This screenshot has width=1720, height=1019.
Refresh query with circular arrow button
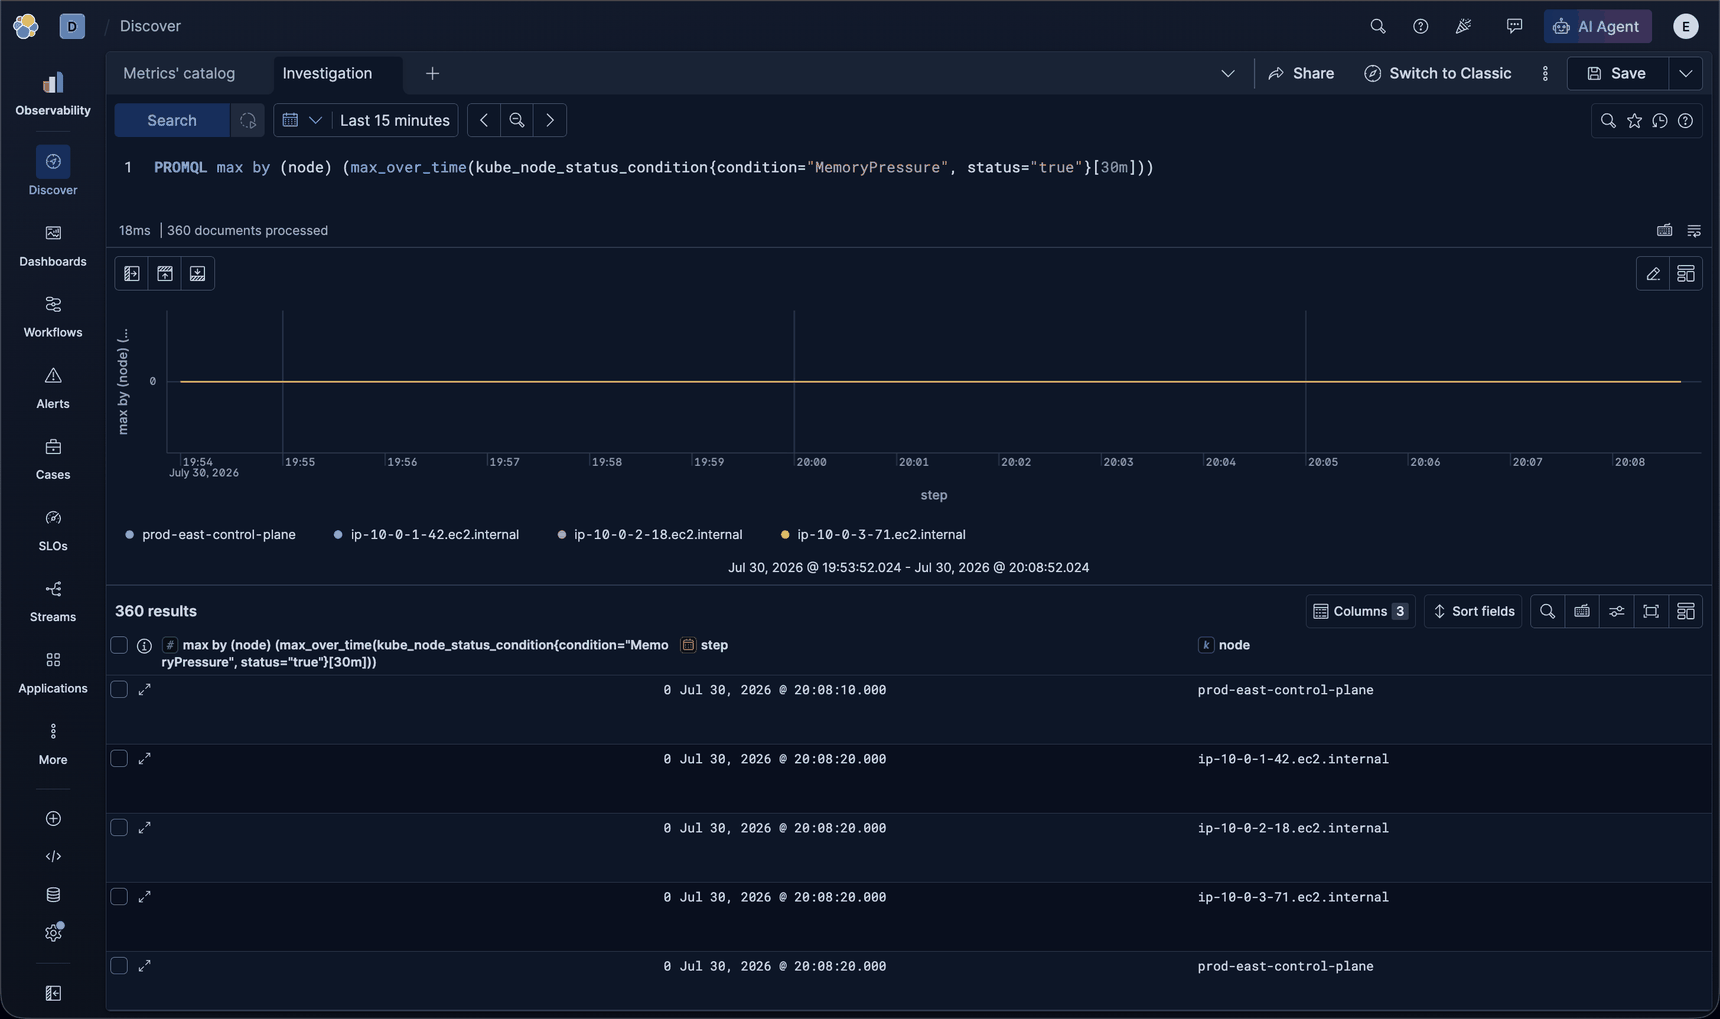point(247,120)
